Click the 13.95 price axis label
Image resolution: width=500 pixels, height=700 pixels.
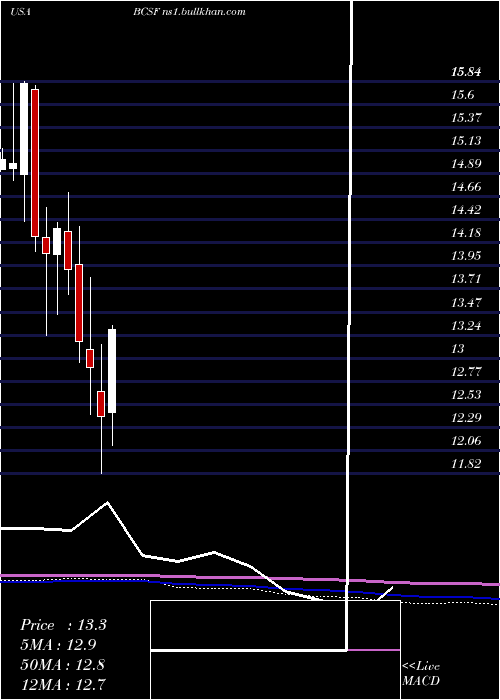click(x=466, y=256)
